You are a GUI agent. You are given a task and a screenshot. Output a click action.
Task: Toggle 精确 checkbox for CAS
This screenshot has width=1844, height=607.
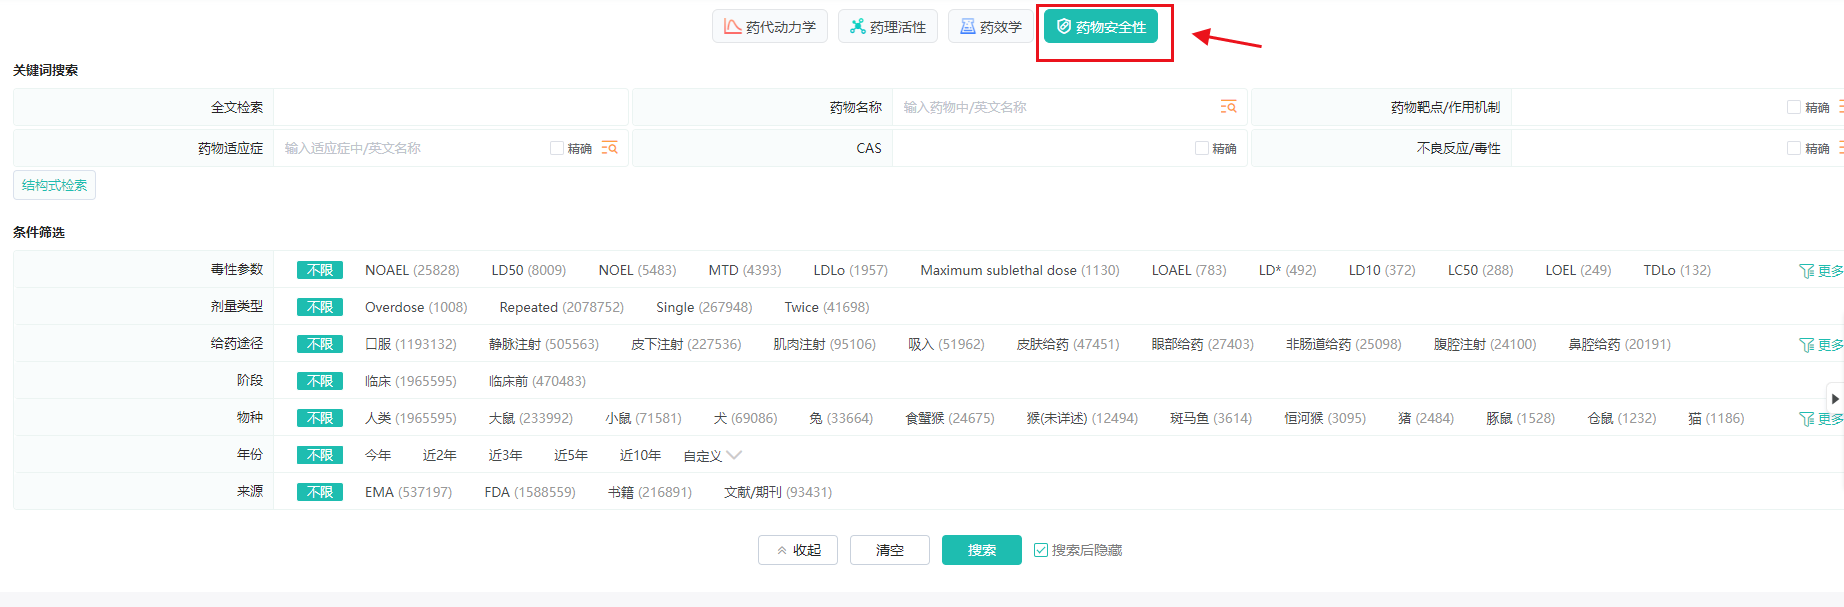point(1202,148)
